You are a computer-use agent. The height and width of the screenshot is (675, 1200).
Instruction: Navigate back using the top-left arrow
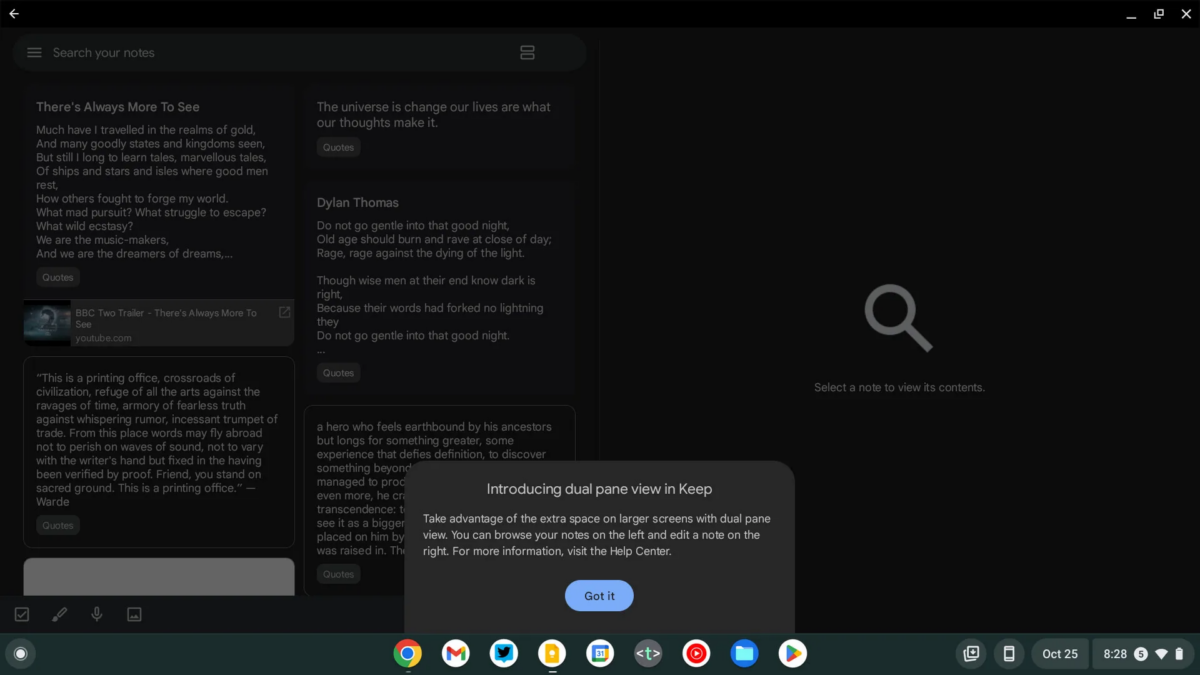coord(14,14)
